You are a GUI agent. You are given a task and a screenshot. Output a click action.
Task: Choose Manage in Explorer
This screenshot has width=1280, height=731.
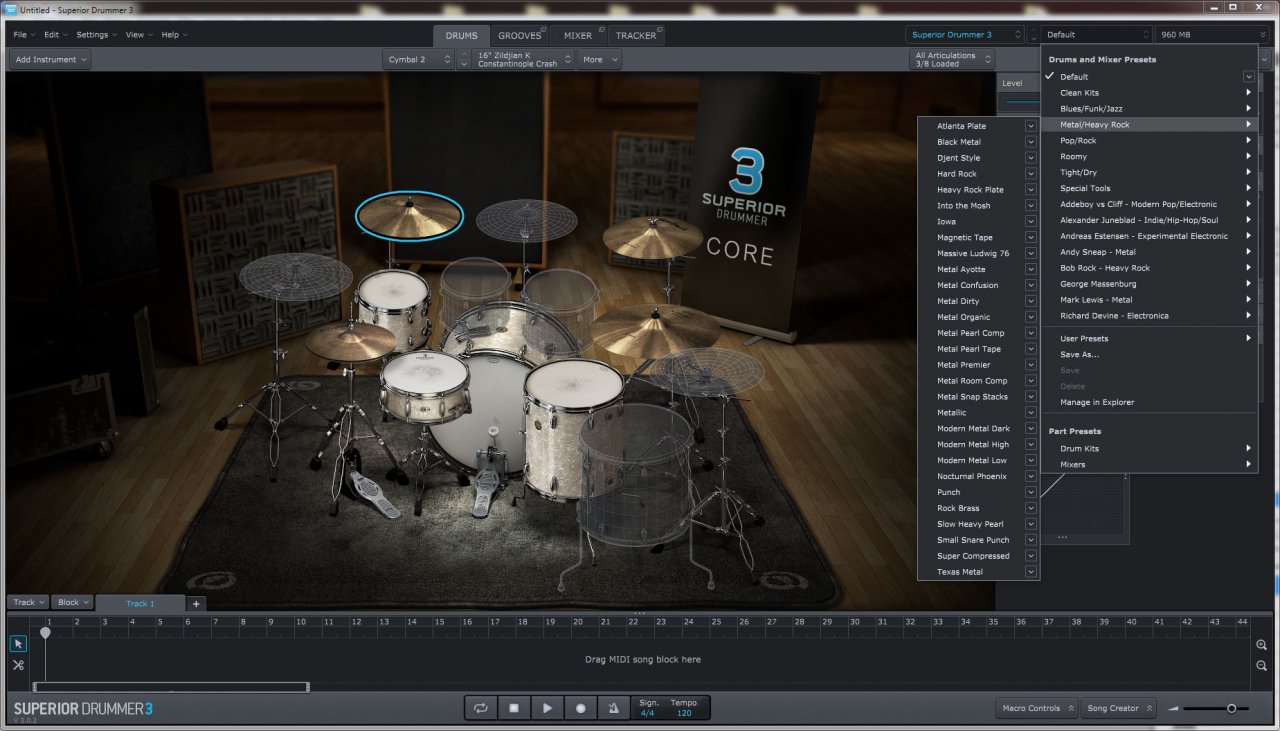[1097, 402]
